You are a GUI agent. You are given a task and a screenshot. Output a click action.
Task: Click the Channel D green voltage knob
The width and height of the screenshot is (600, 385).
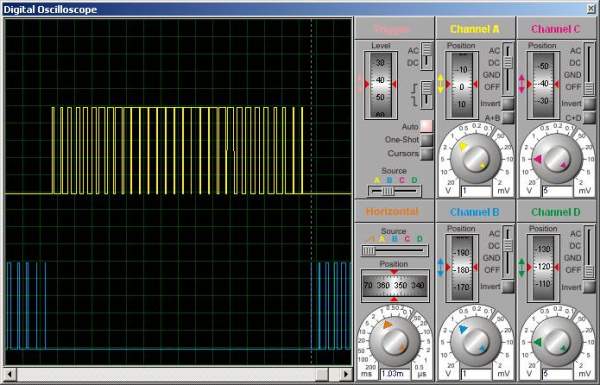557,341
